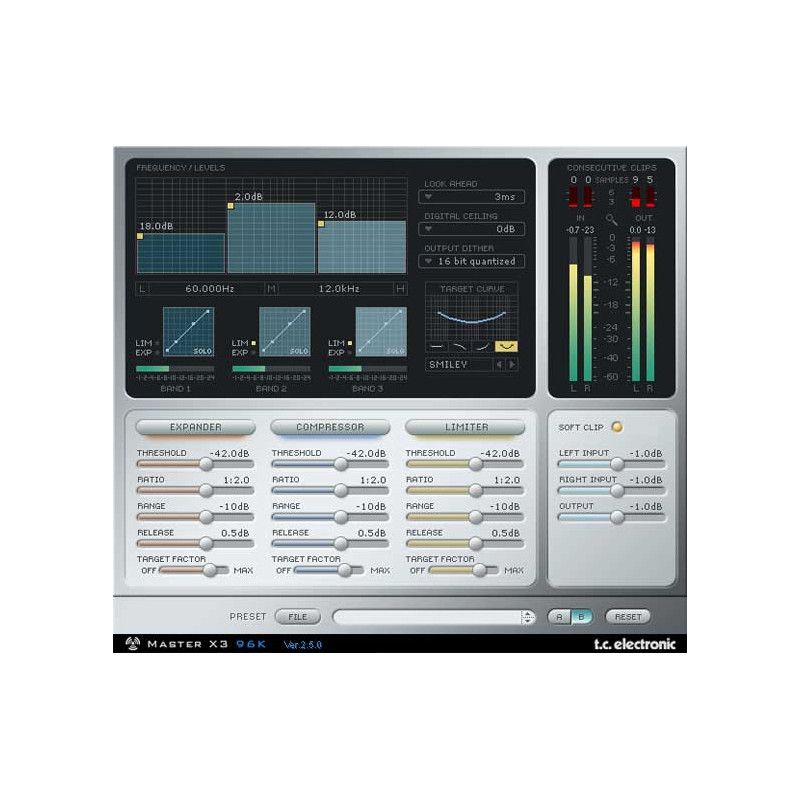Image resolution: width=800 pixels, height=800 pixels.
Task: Select the rising target curve shape icon
Action: (483, 346)
